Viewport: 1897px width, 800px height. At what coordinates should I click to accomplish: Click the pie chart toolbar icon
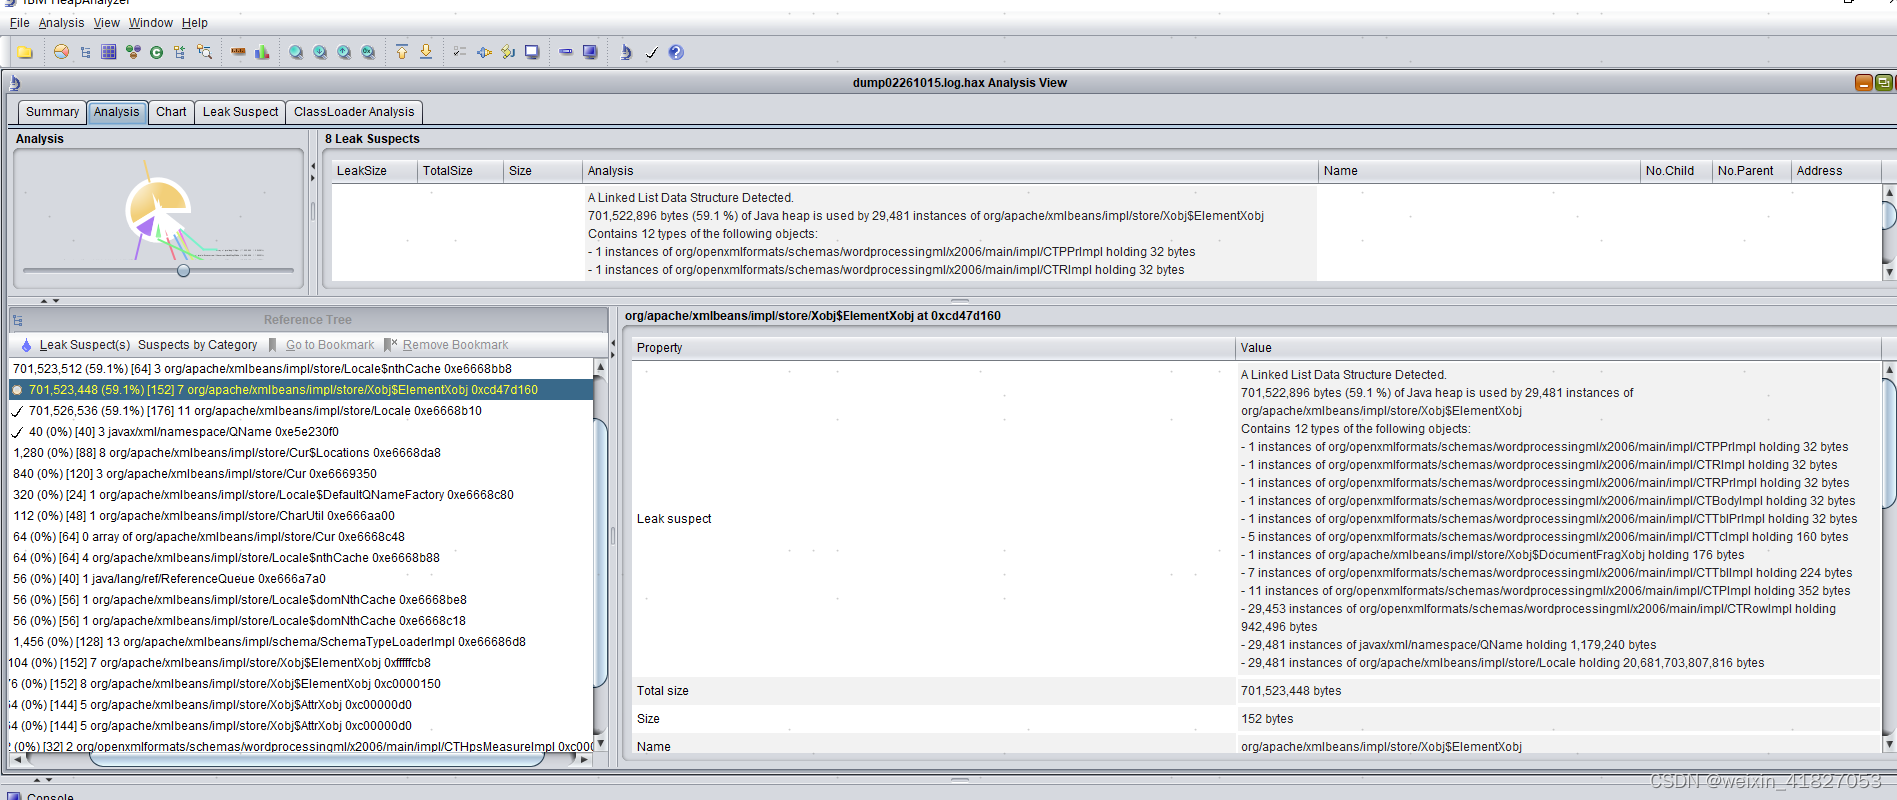click(x=61, y=52)
